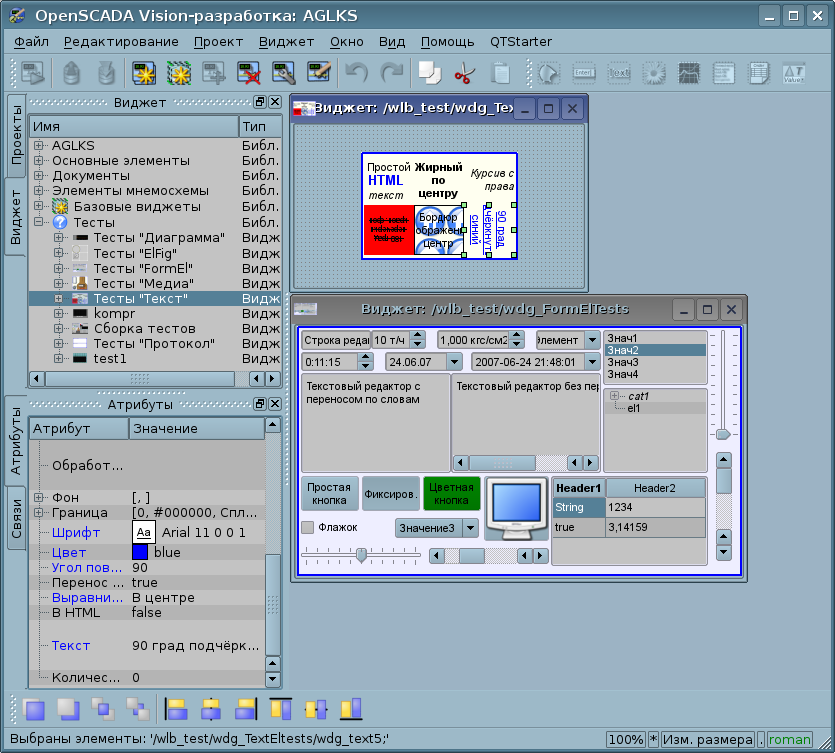This screenshot has width=835, height=753.
Task: Expand the 'cat1' tree node
Action: point(616,397)
